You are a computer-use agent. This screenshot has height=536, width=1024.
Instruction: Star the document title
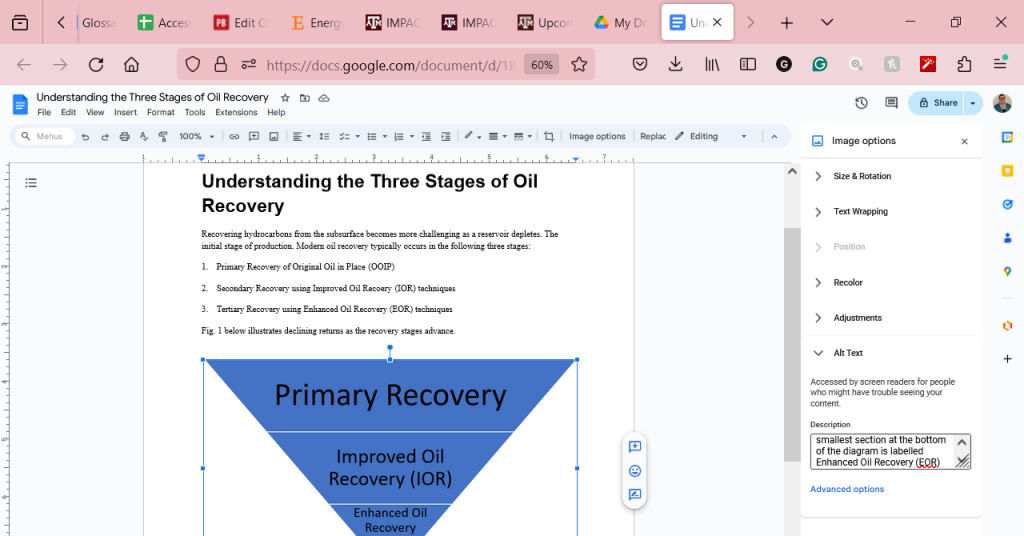[285, 98]
